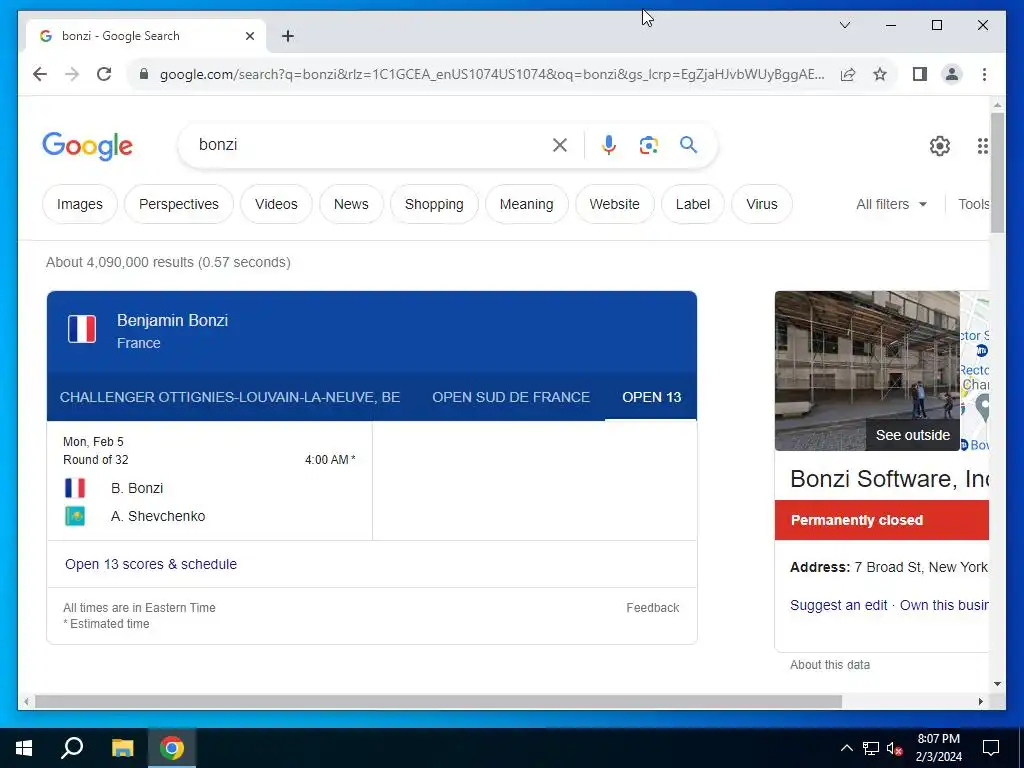Click the vertical page scrollbar thumb
Image resolution: width=1024 pixels, height=768 pixels.
(x=997, y=172)
